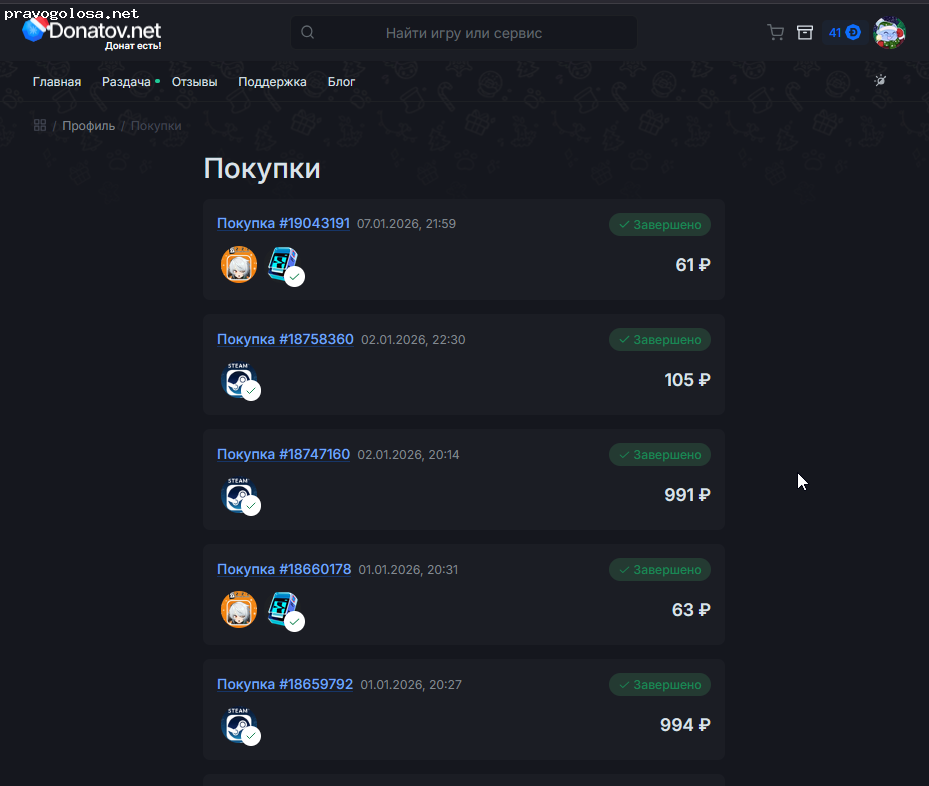929x786 pixels.
Task: Open the grid icon in the breadcrumb
Action: (40, 125)
